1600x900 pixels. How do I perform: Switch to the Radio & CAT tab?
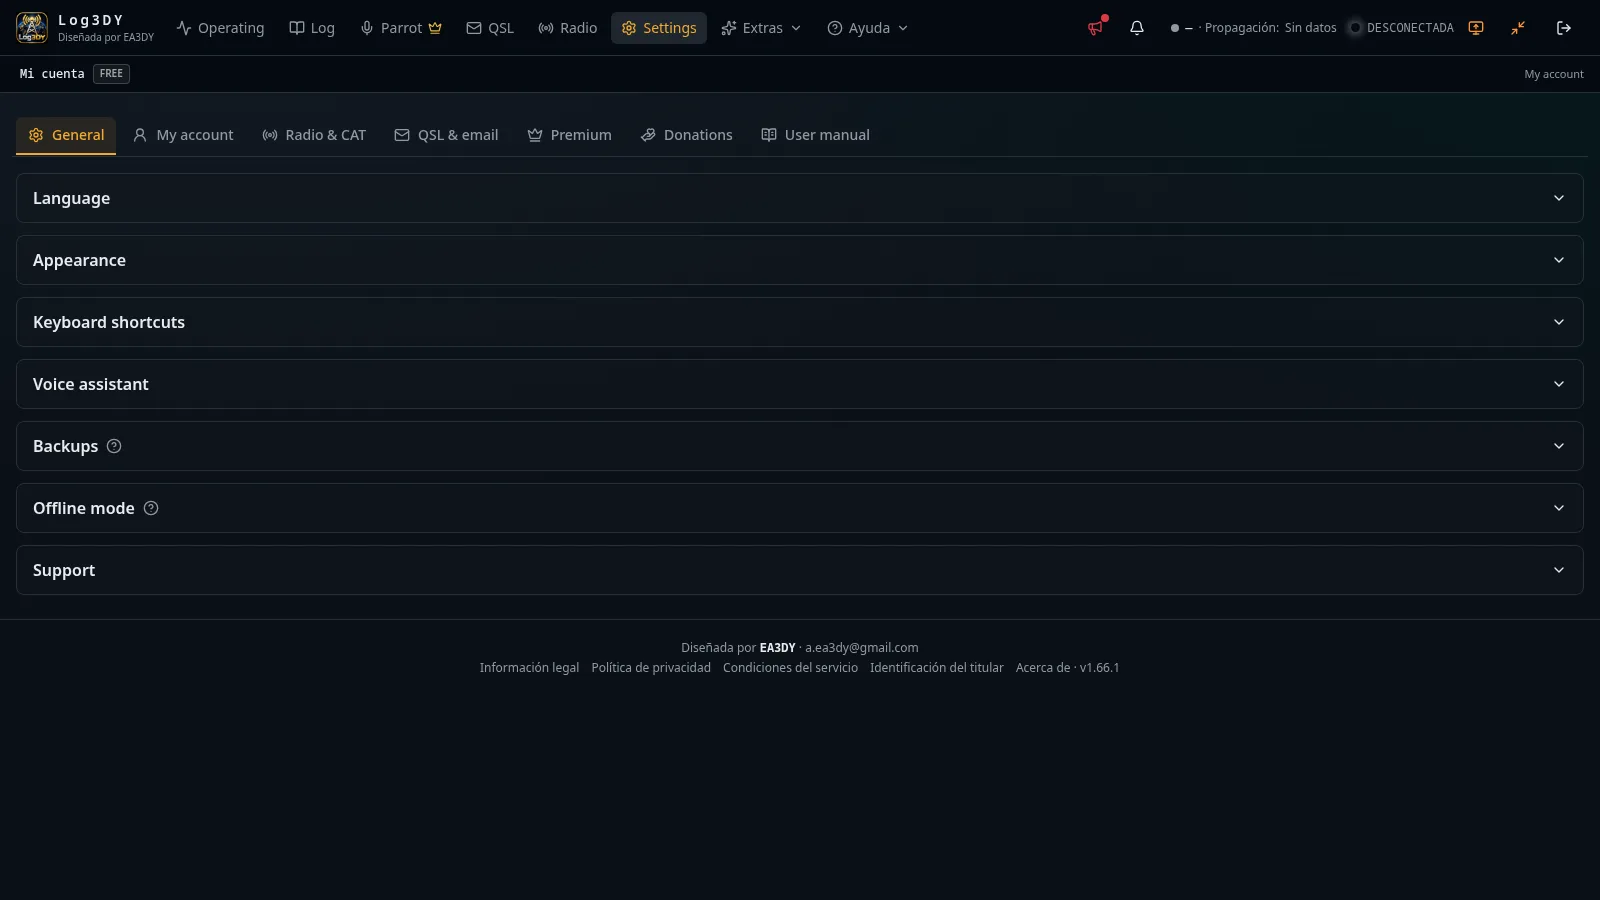coord(314,135)
